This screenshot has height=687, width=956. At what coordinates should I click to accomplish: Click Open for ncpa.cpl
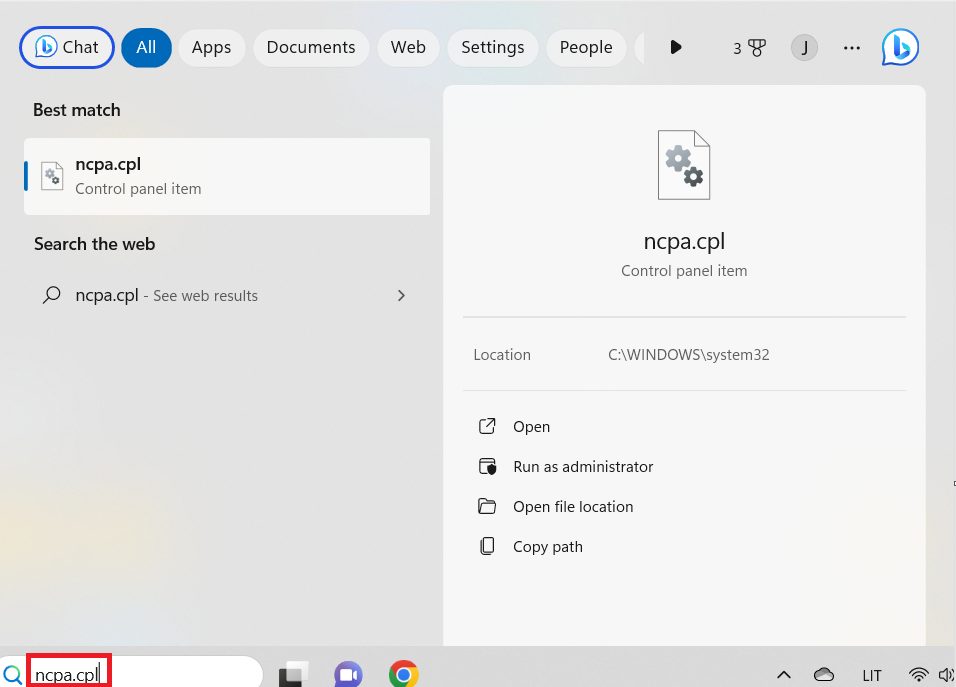[531, 427]
